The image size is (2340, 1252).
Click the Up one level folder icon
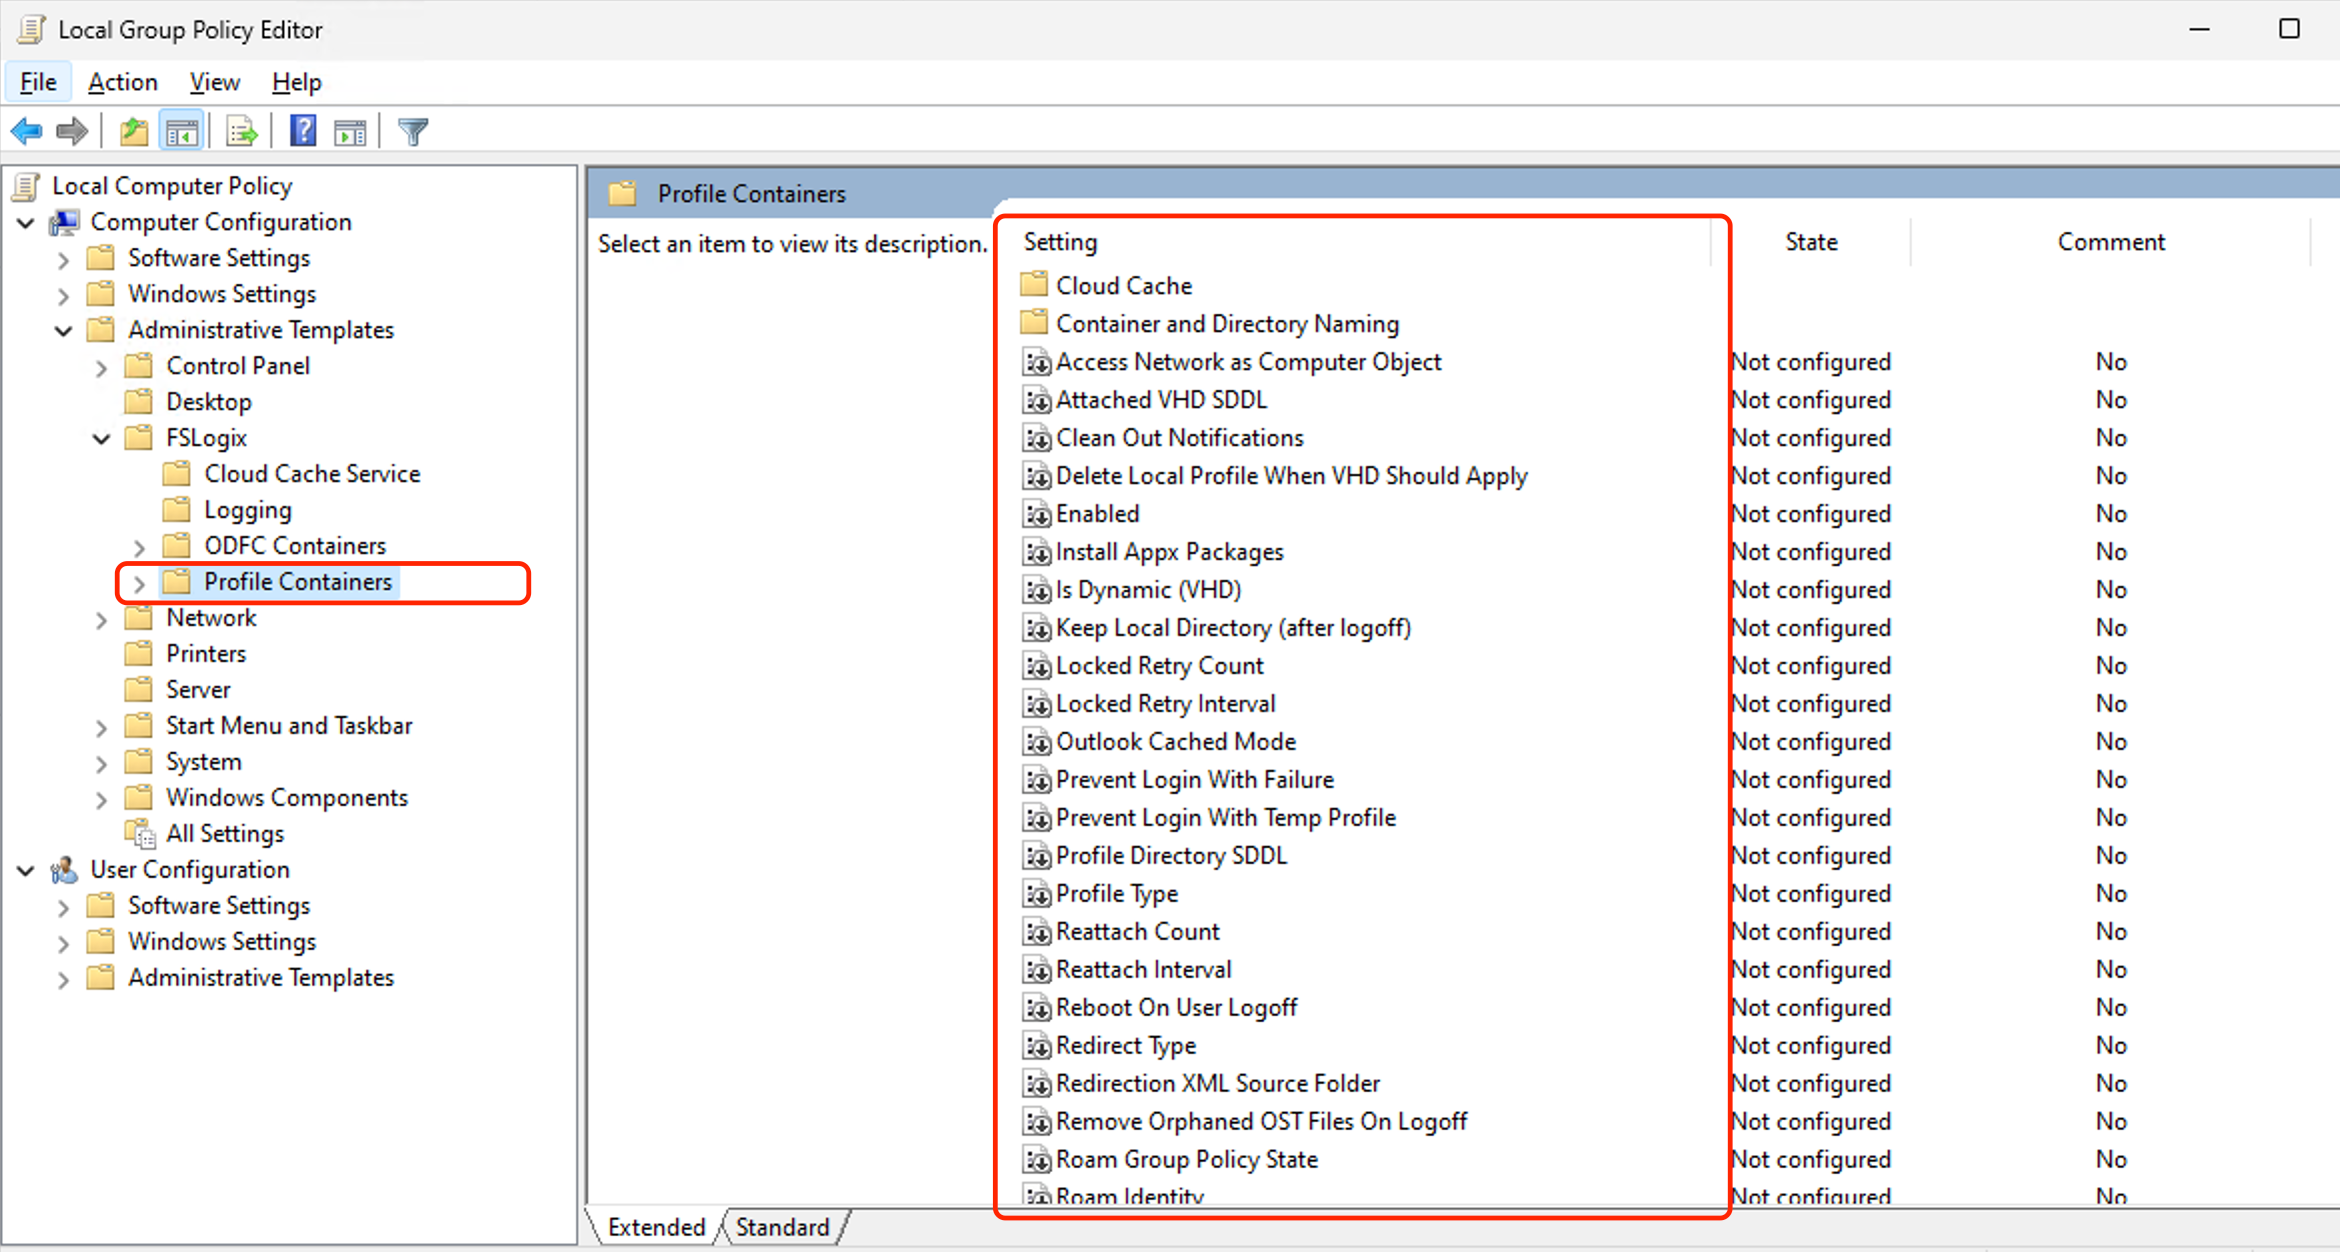[x=134, y=131]
